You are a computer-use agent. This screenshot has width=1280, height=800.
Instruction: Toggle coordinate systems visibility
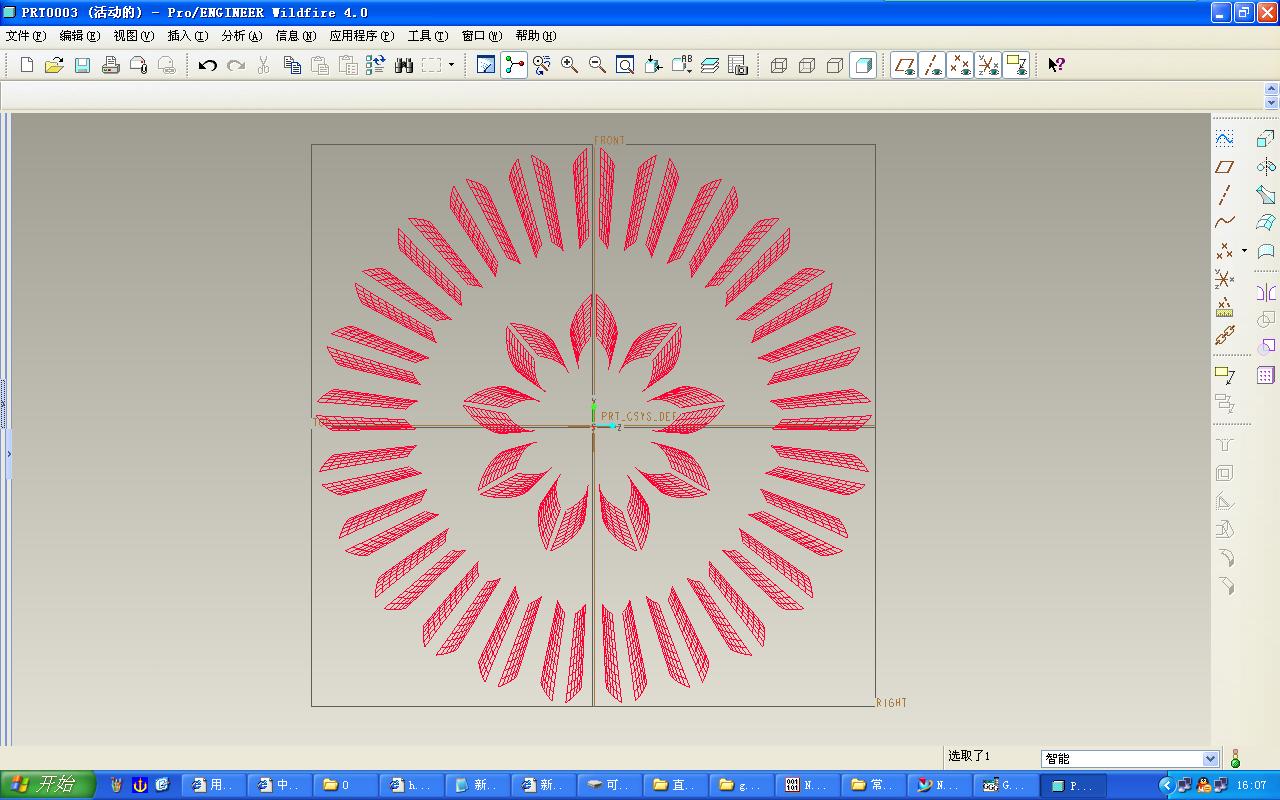coord(988,65)
